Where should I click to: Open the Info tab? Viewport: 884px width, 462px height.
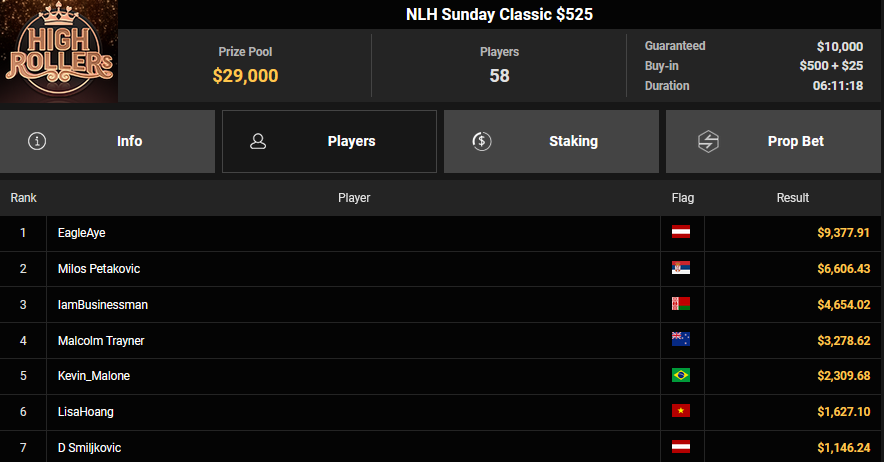108,141
